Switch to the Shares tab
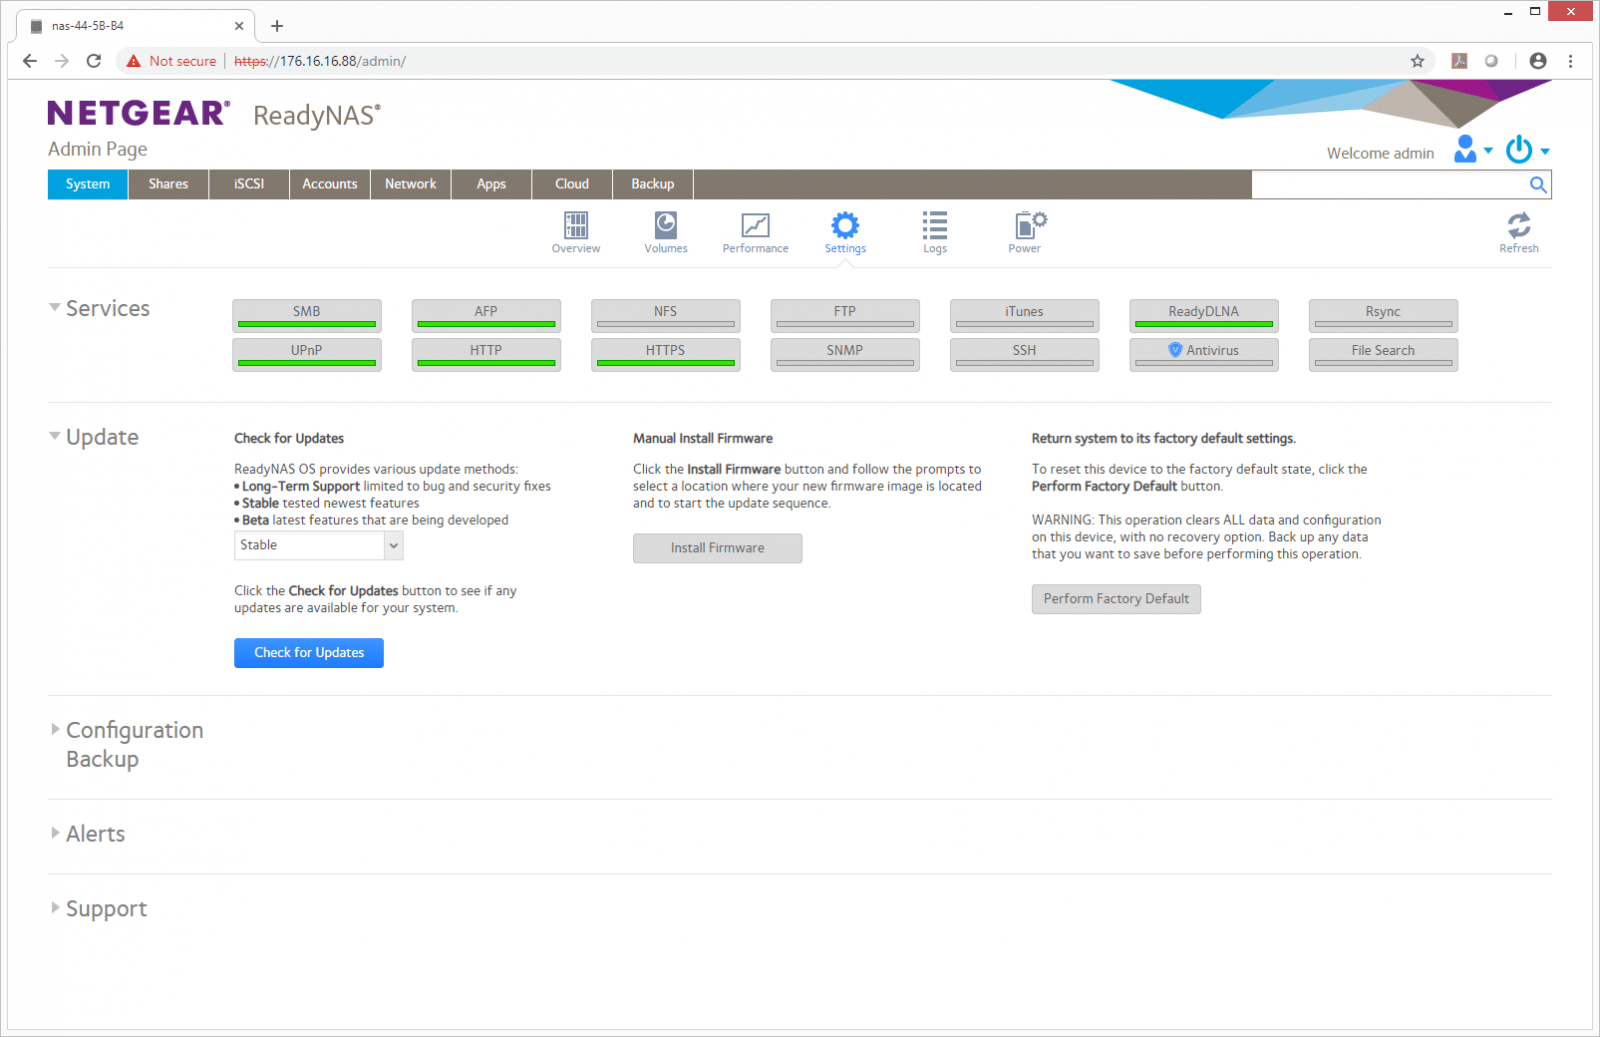The width and height of the screenshot is (1600, 1037). coord(168,184)
